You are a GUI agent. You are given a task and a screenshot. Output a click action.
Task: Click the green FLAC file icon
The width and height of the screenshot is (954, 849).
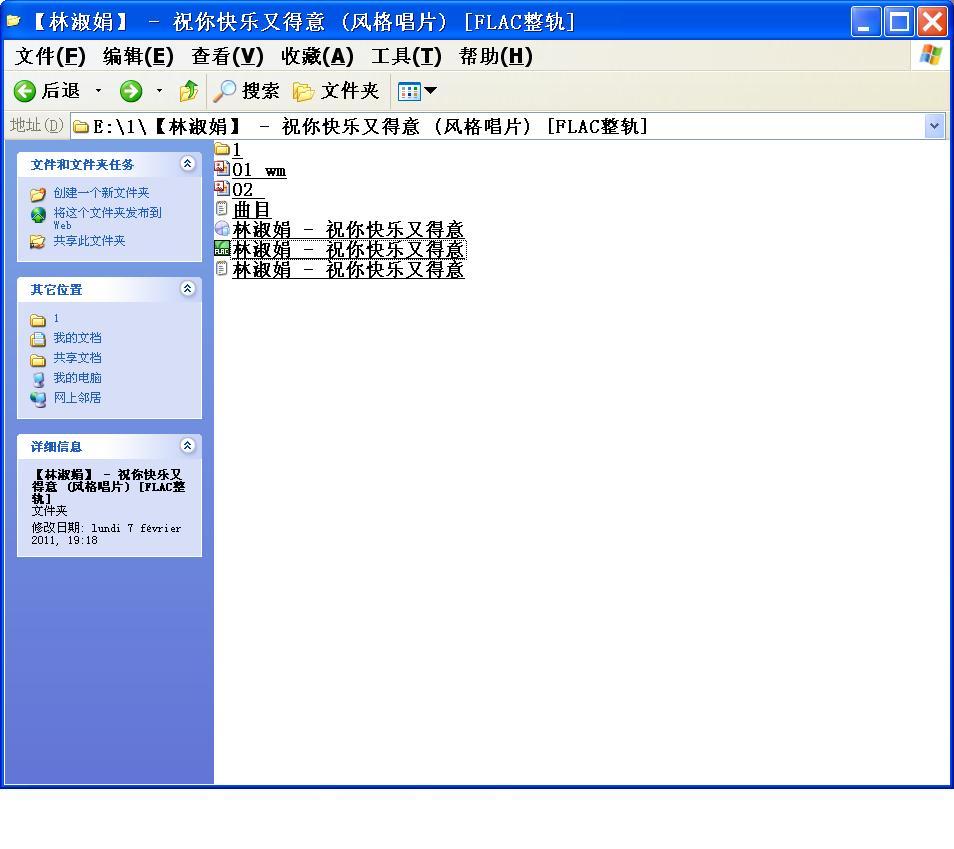[222, 248]
